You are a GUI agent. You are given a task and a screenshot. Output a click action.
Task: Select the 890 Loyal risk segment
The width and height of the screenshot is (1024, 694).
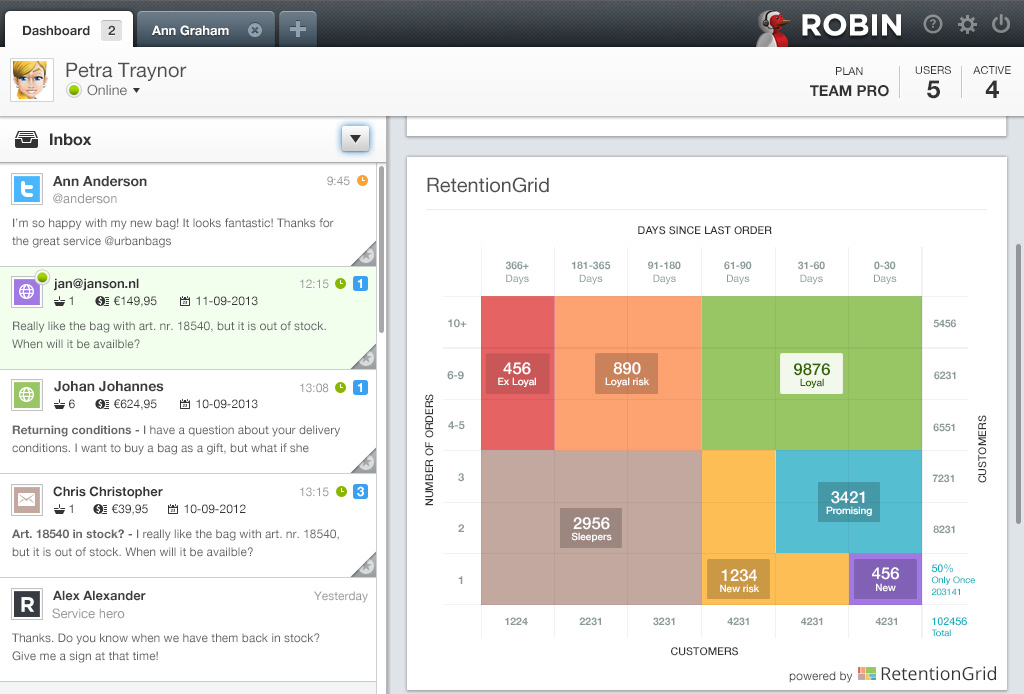coord(626,373)
